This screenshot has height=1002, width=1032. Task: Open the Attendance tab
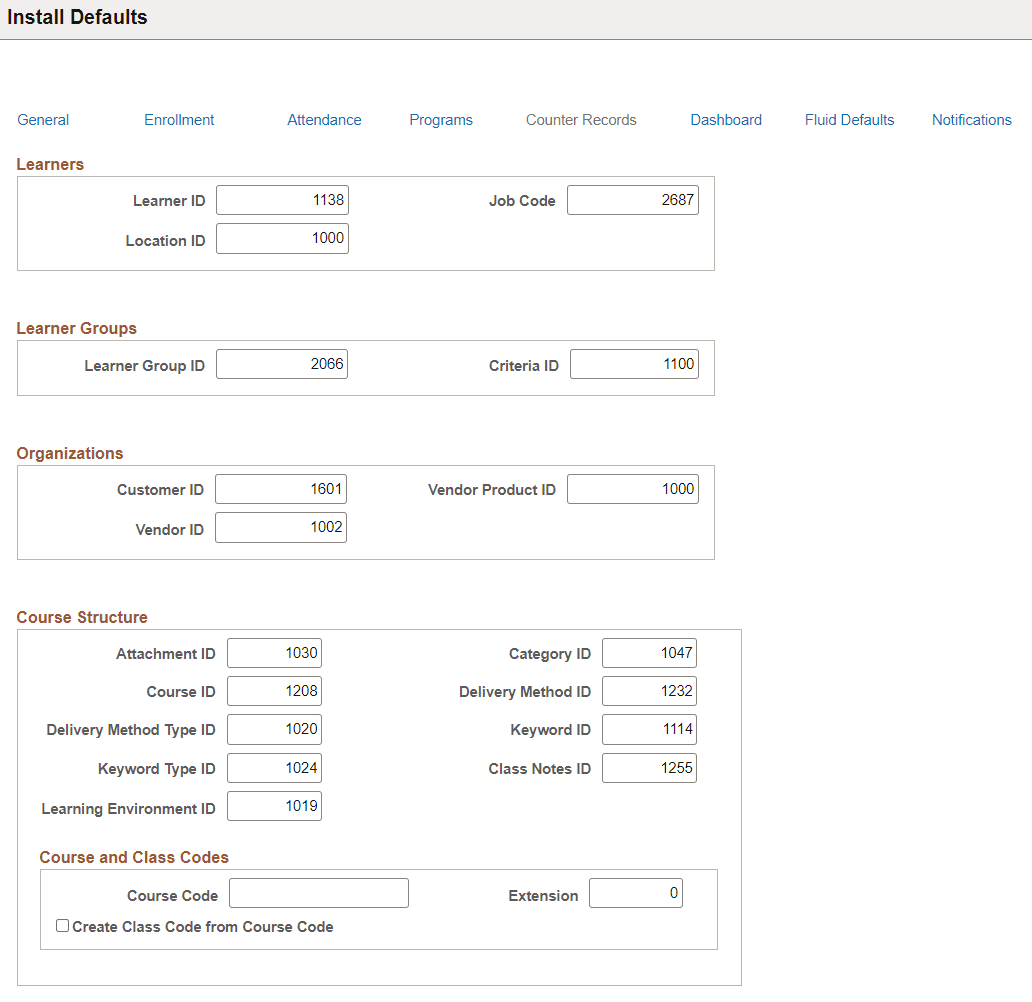324,119
